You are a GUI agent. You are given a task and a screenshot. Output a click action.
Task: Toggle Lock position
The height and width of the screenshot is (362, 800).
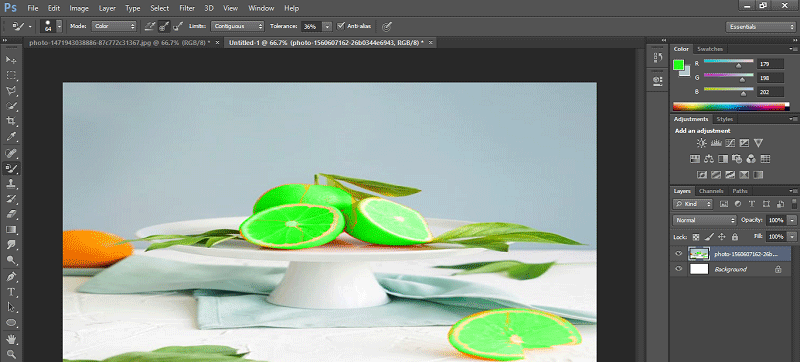pos(722,237)
